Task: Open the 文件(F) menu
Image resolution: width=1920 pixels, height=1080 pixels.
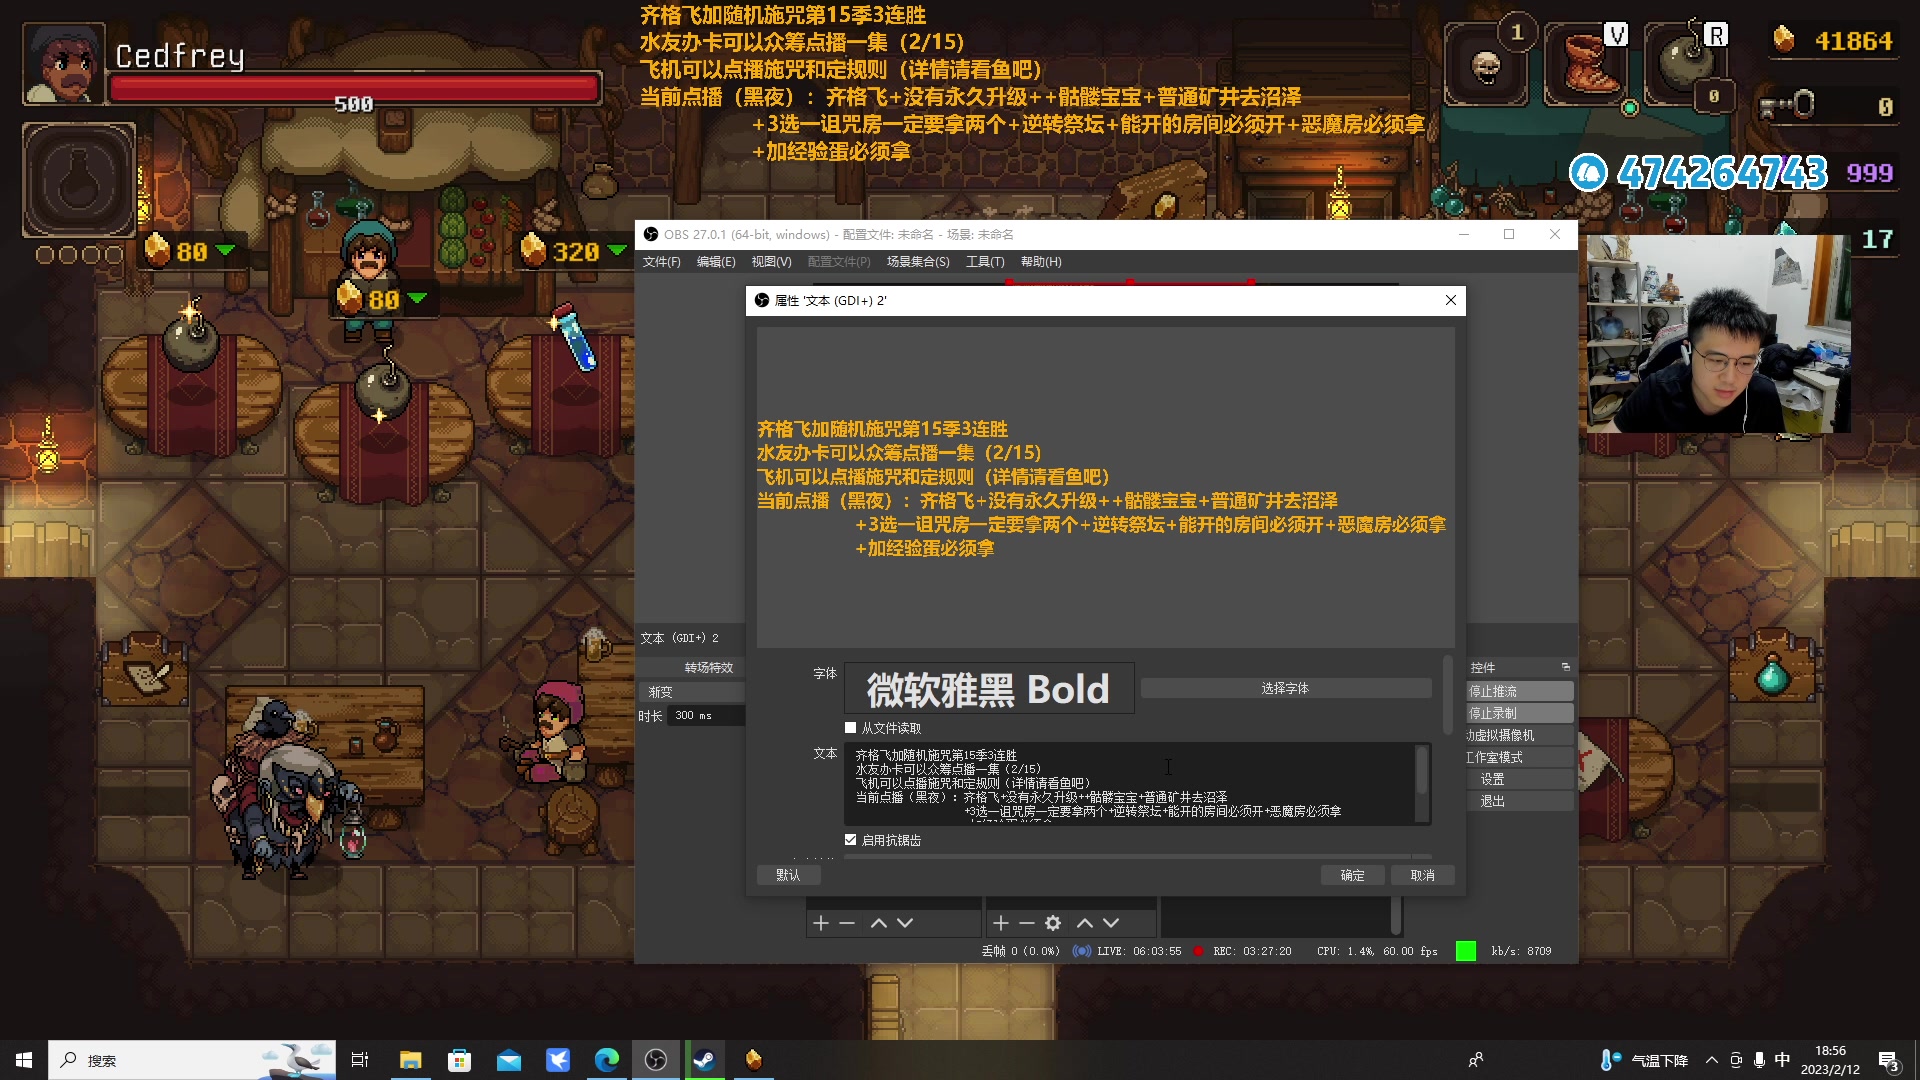Action: [x=661, y=262]
